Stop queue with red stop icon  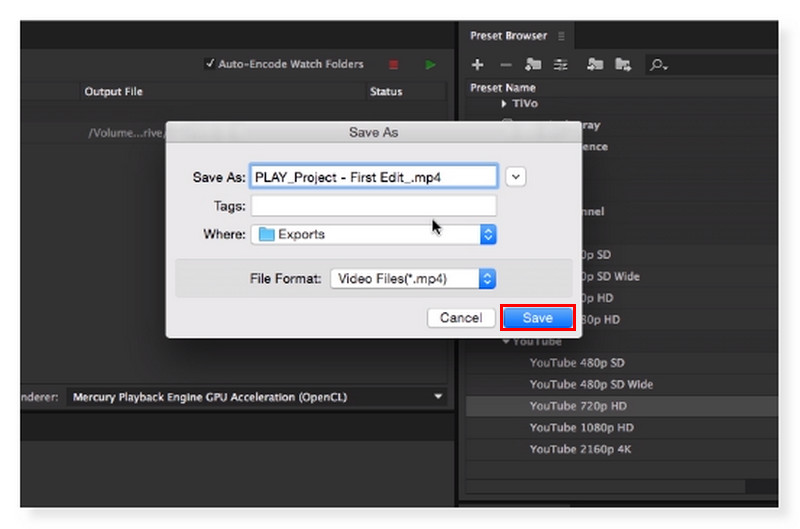pyautogui.click(x=393, y=65)
